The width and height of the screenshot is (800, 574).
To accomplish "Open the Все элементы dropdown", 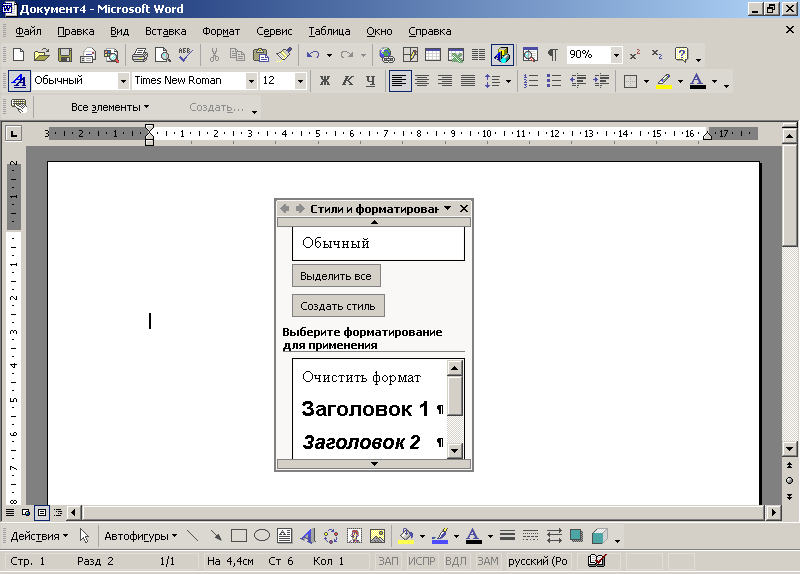I will 110,107.
